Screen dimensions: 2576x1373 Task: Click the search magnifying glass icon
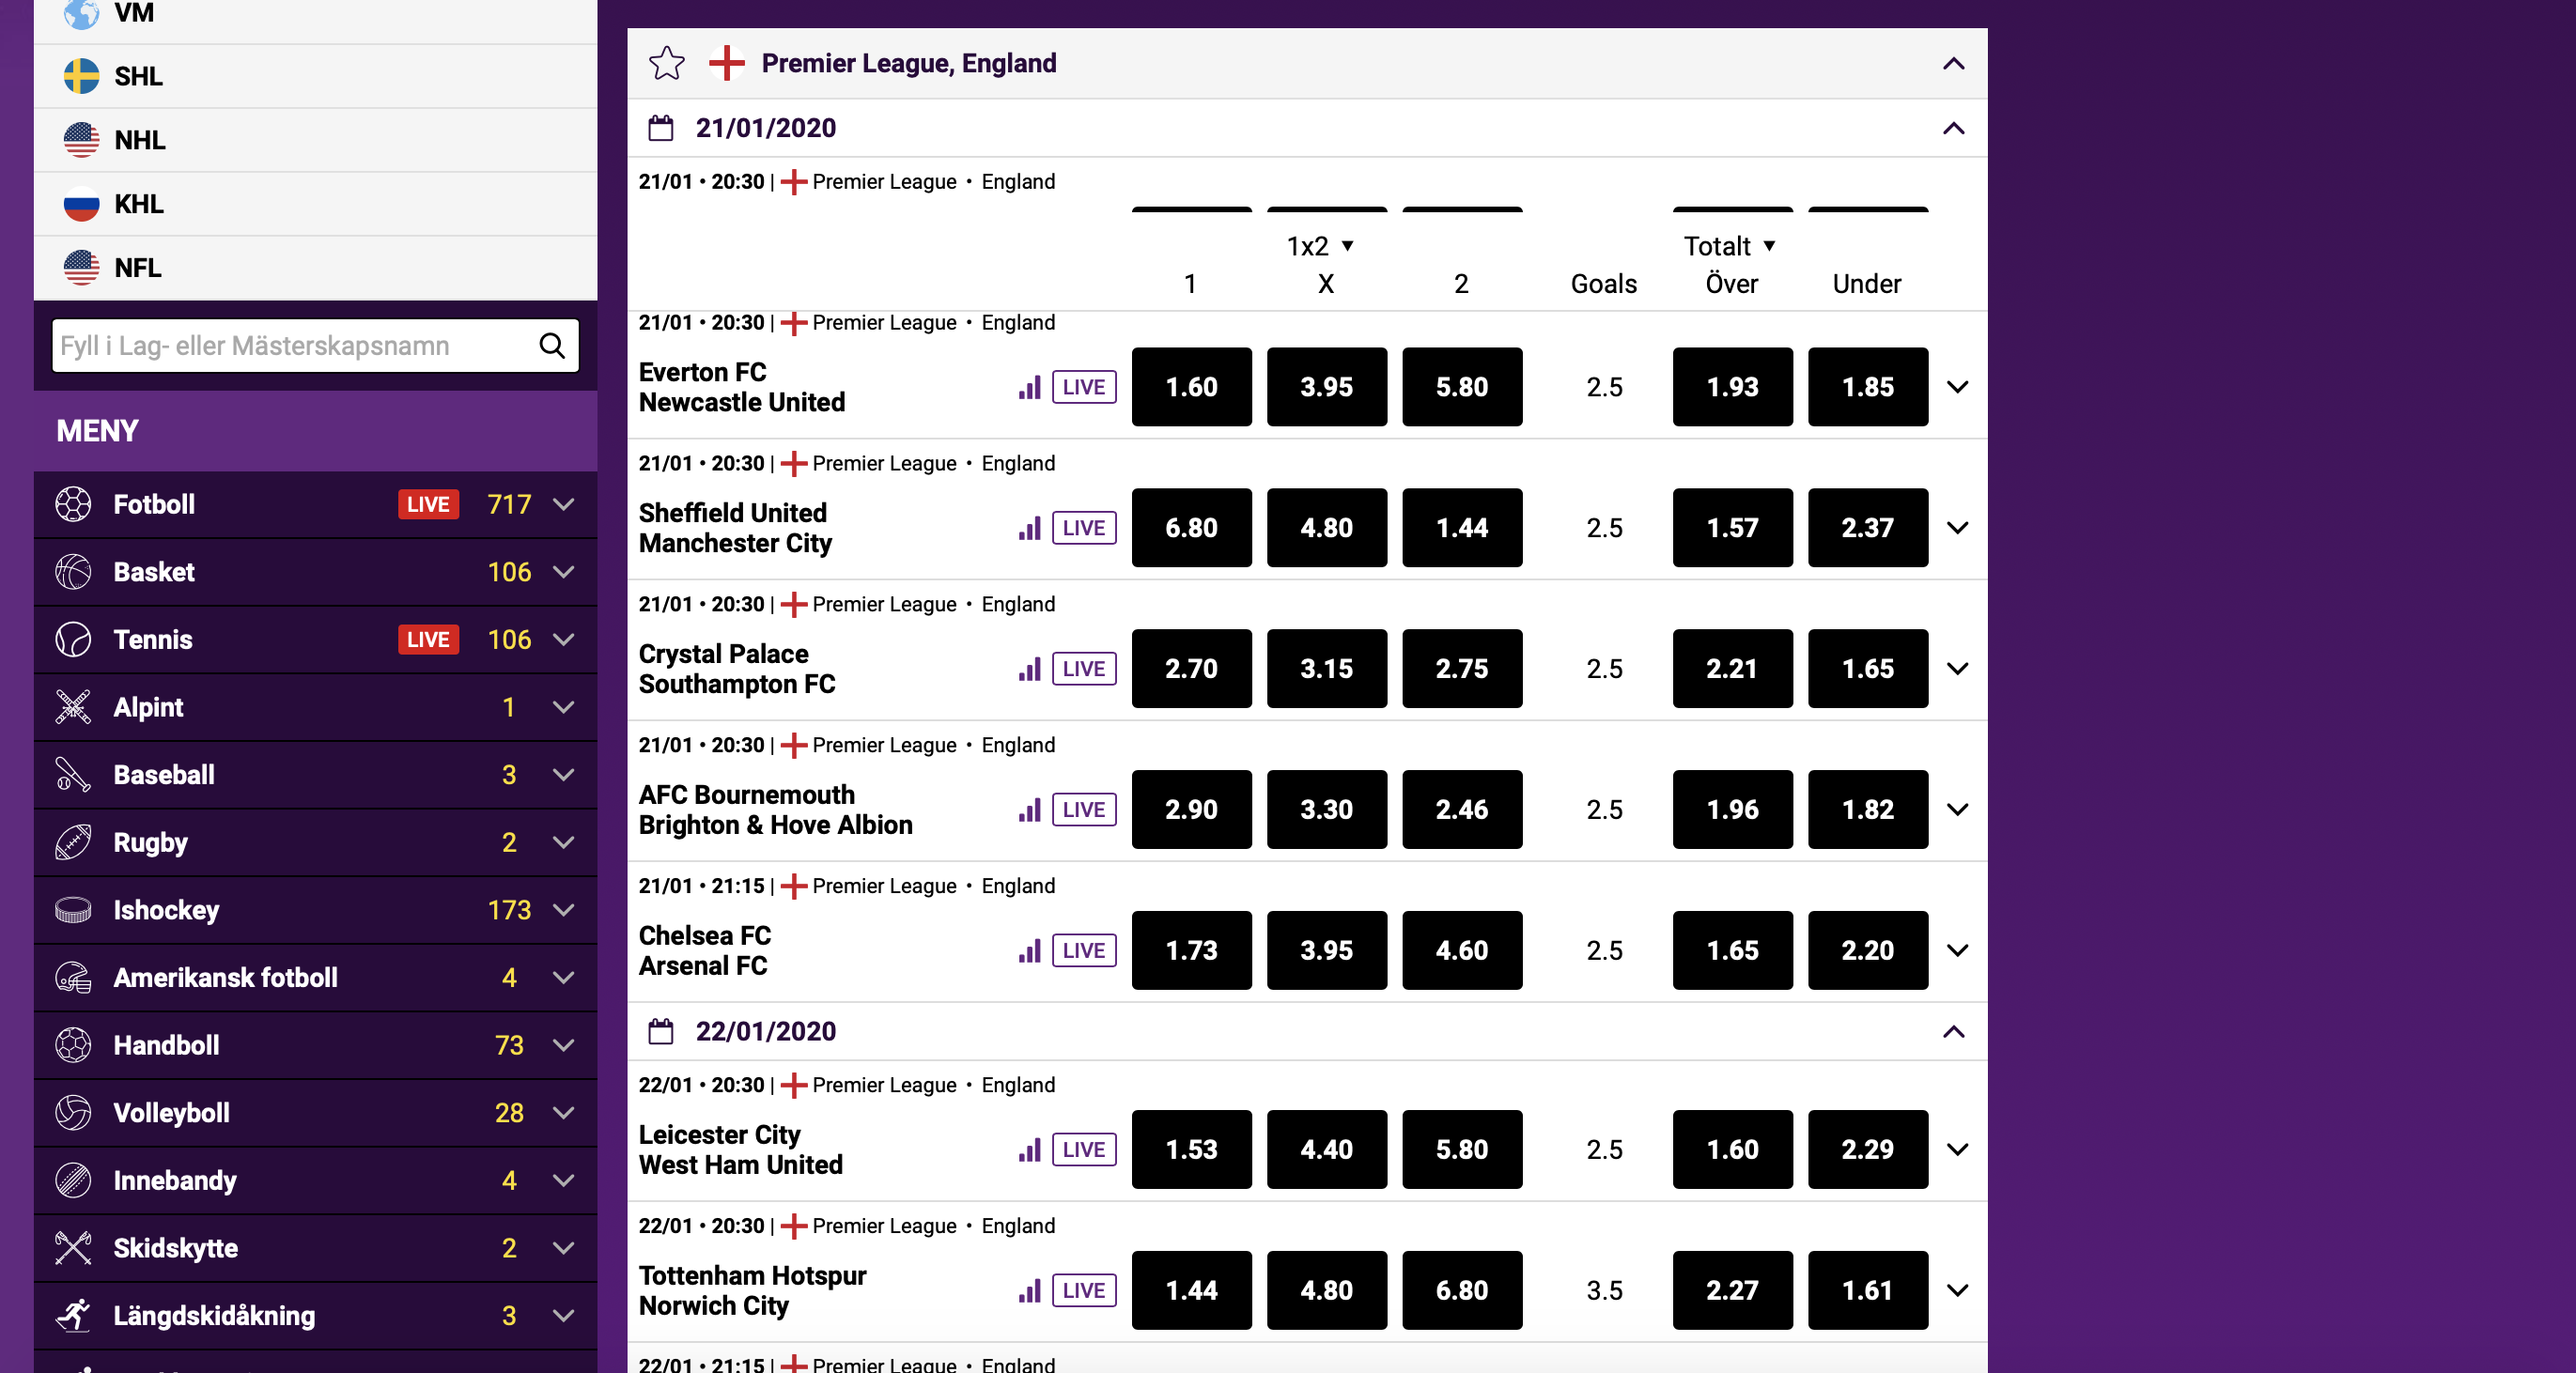click(x=552, y=345)
